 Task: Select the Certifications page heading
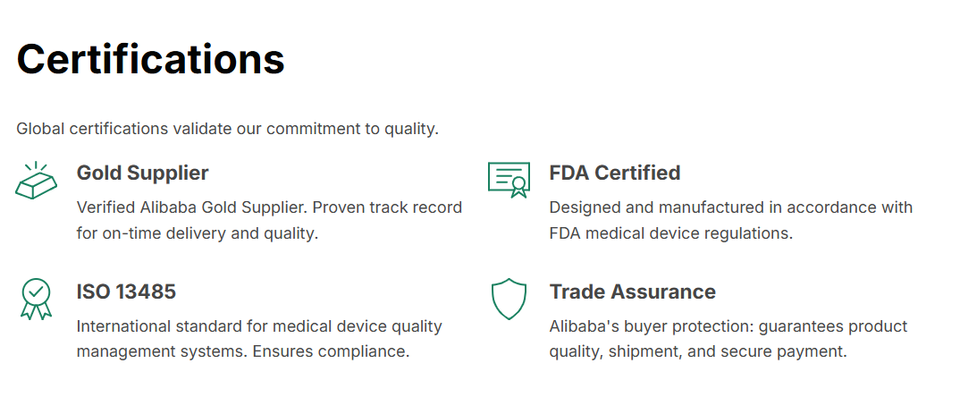click(x=151, y=59)
